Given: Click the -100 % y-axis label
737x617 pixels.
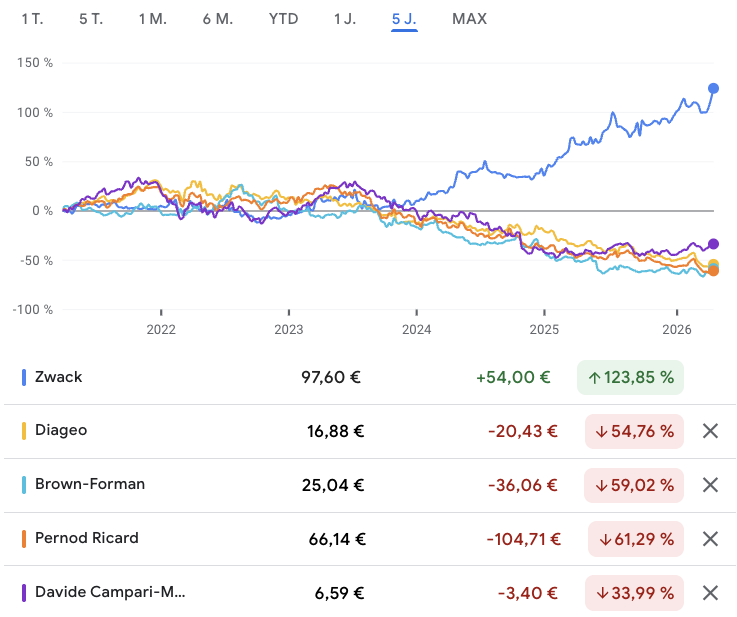Looking at the screenshot, I should (33, 310).
